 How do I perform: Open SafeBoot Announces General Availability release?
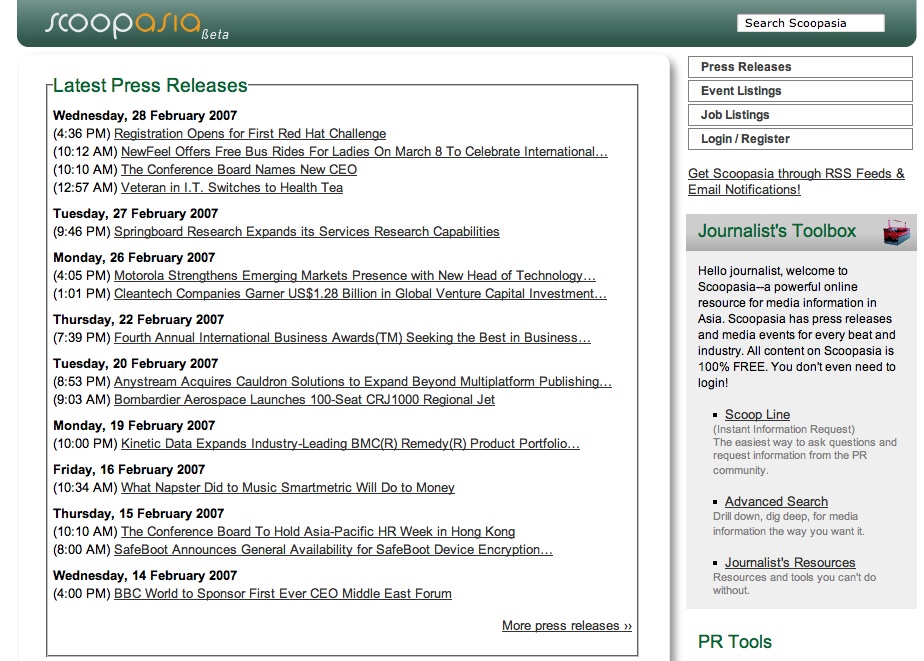(x=334, y=550)
